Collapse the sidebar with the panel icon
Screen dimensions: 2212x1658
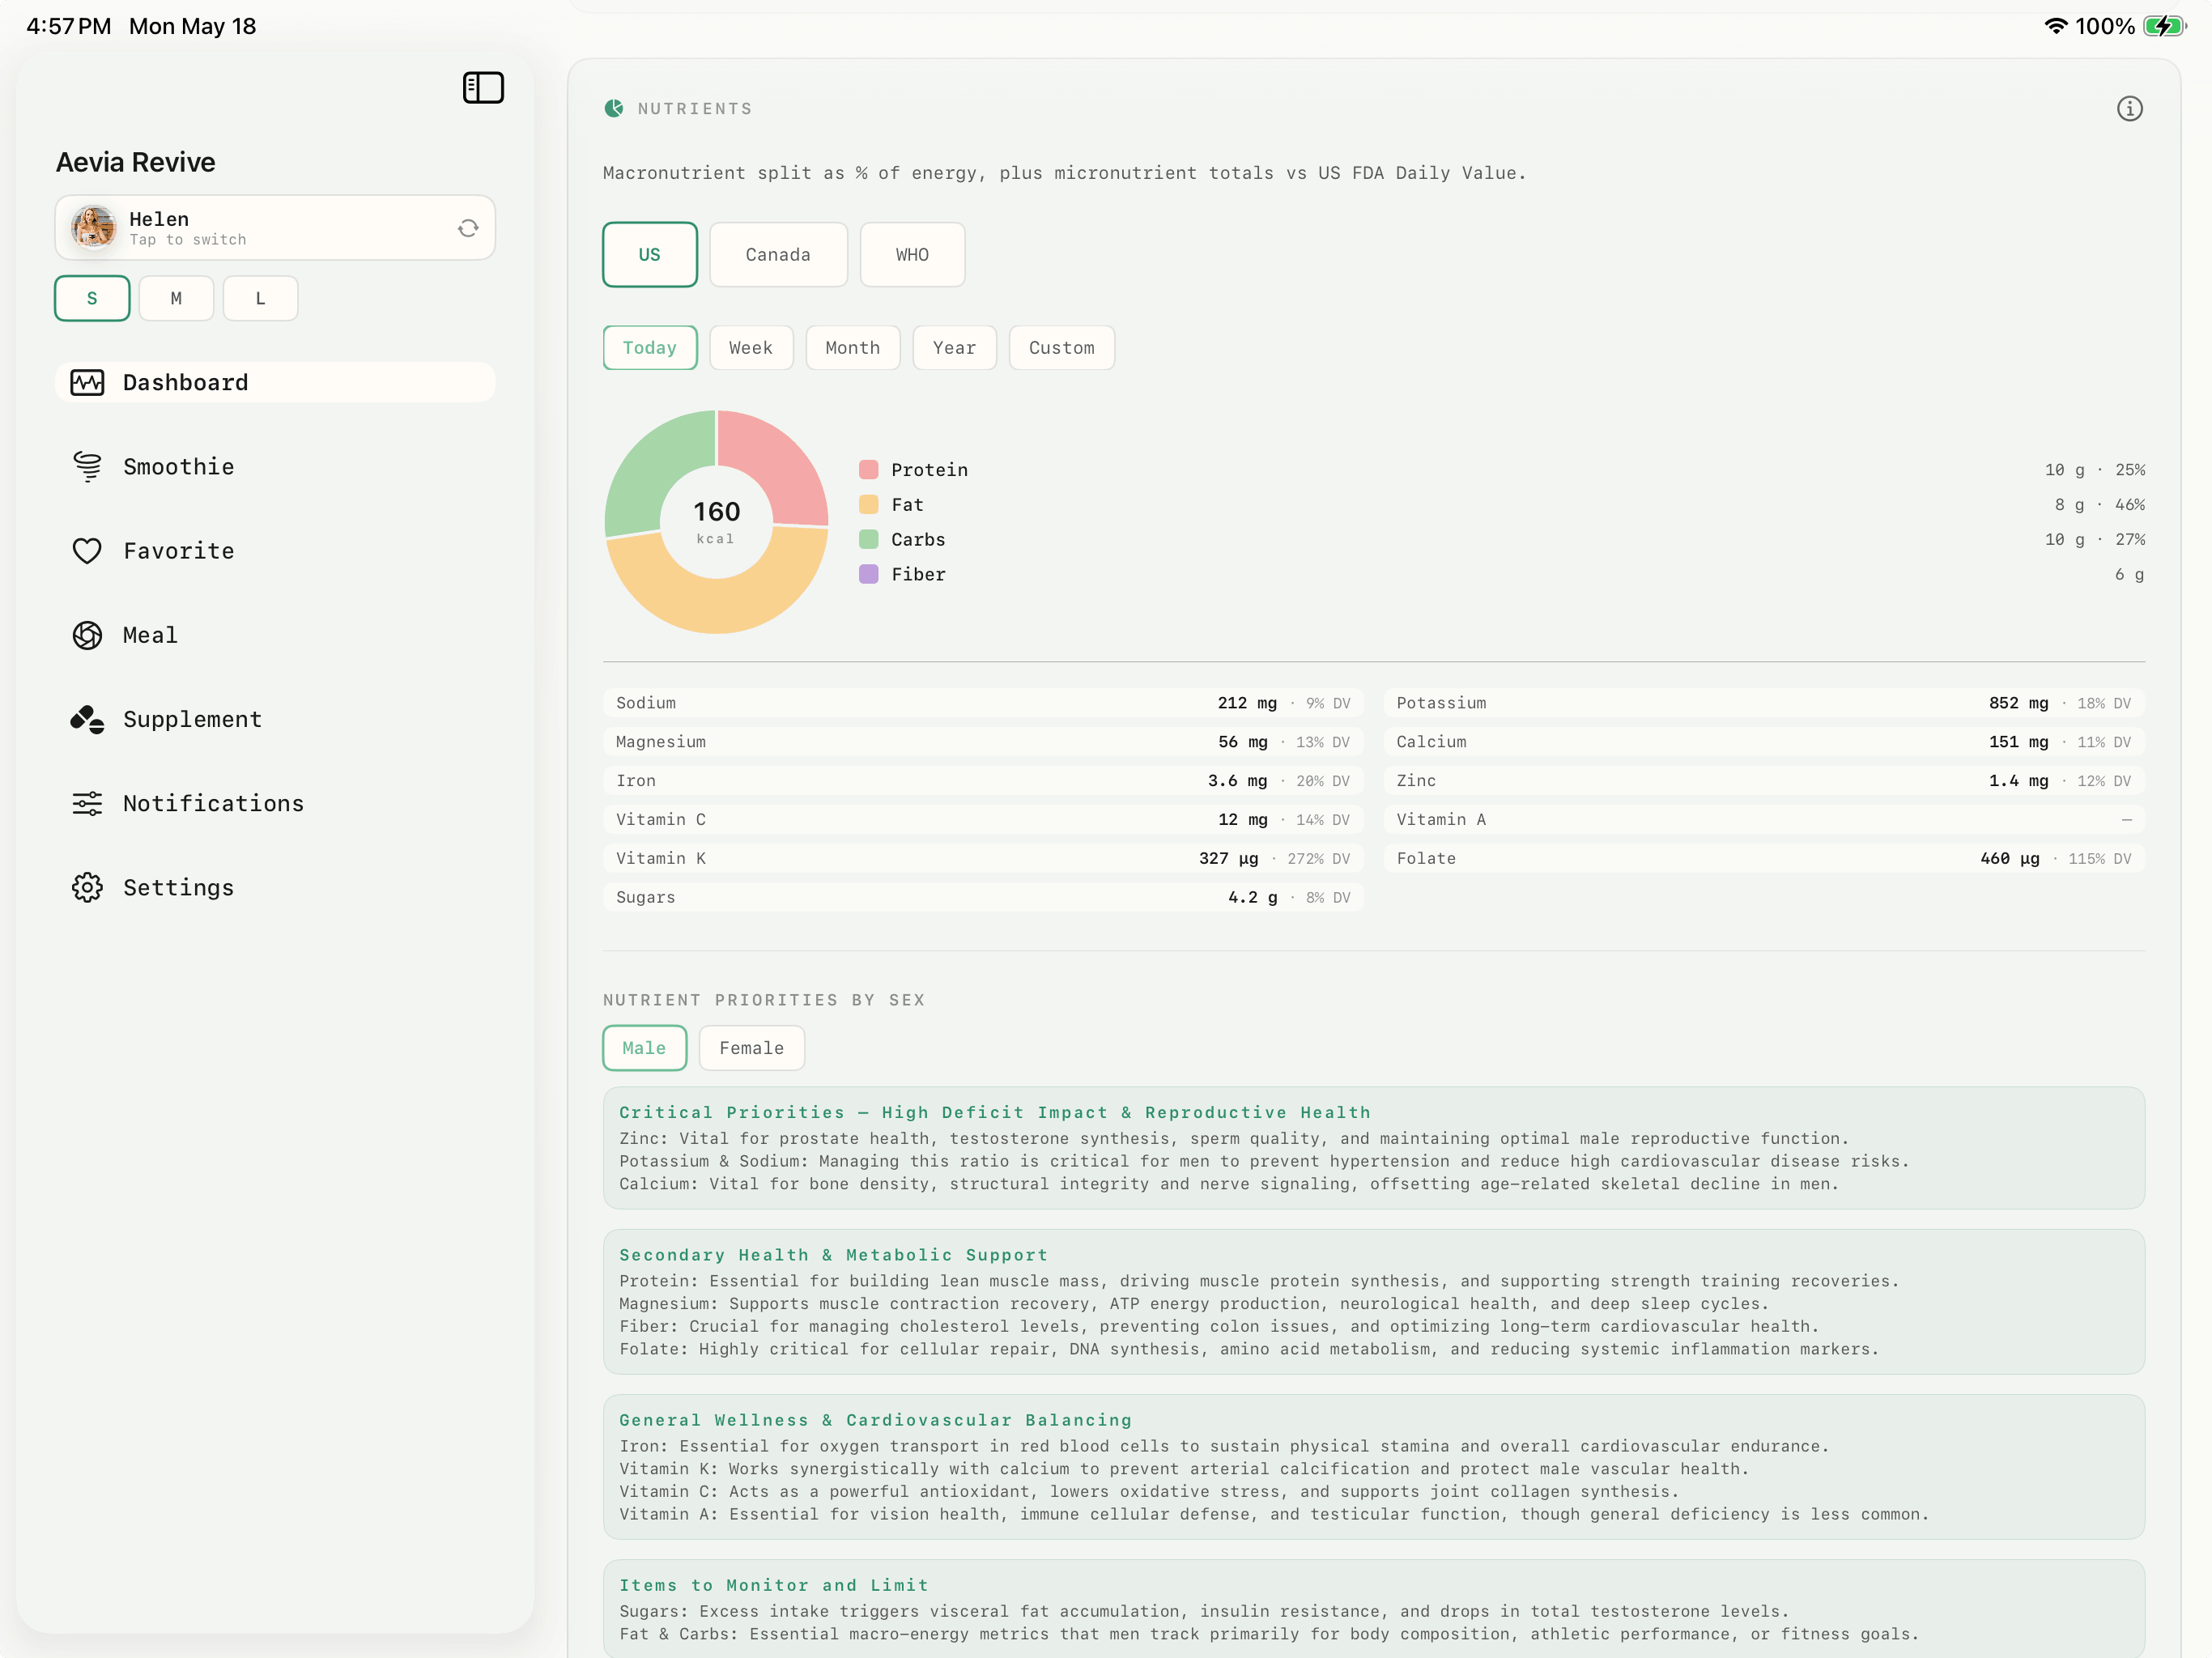coord(483,88)
